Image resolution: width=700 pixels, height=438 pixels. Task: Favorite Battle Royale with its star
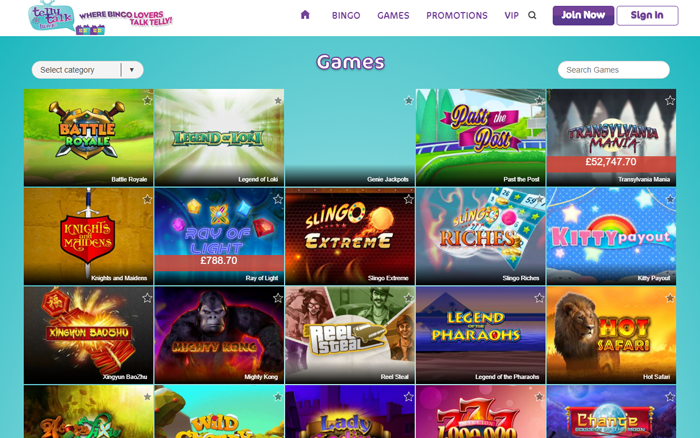[x=147, y=100]
